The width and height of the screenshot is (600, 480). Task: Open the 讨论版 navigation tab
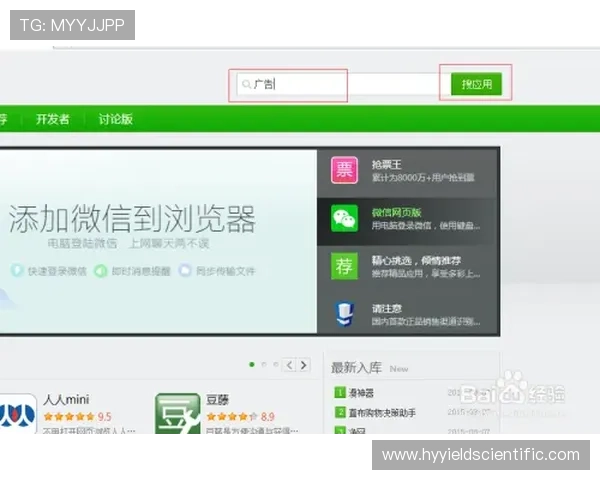116,119
